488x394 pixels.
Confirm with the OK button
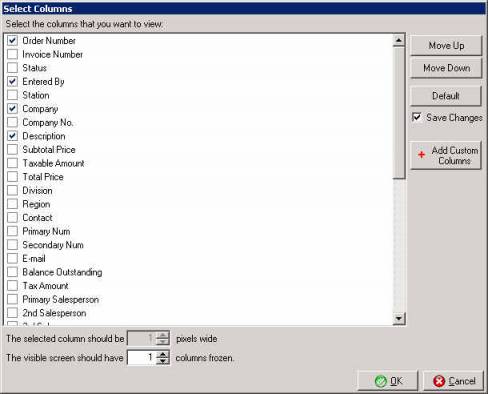tap(388, 381)
